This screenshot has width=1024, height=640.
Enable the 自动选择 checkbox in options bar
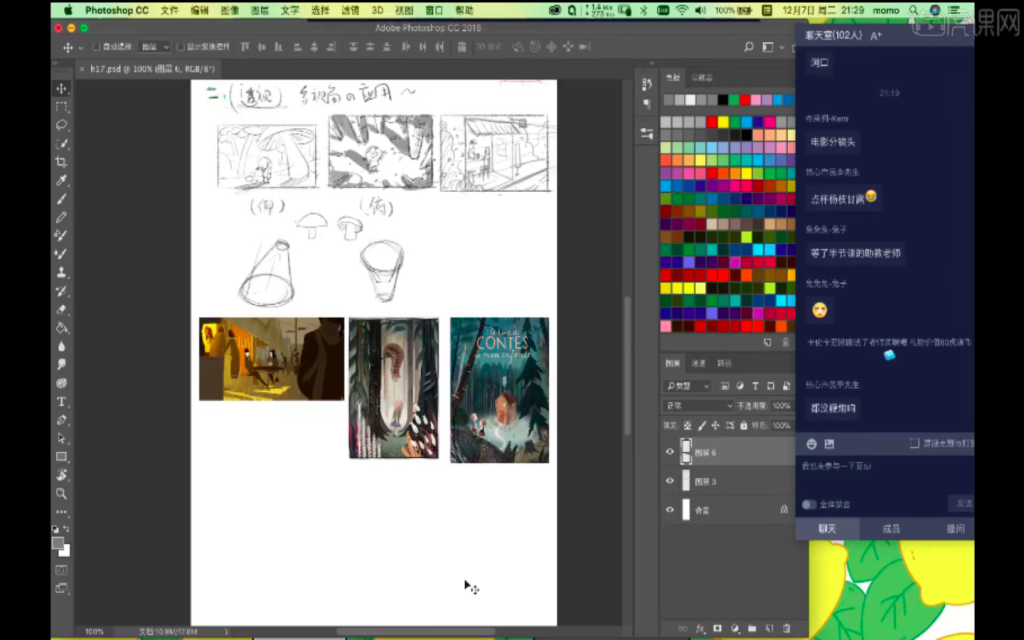pos(96,47)
